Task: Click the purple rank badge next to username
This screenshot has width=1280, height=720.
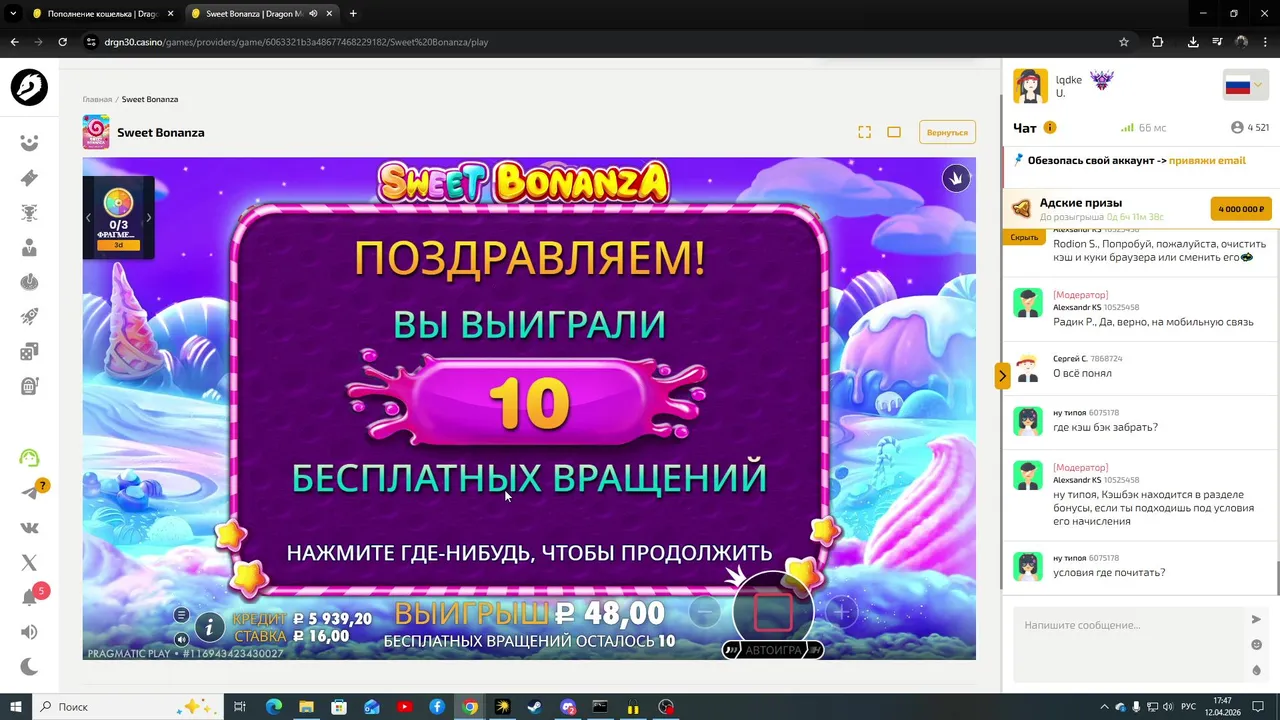Action: pos(1101,80)
